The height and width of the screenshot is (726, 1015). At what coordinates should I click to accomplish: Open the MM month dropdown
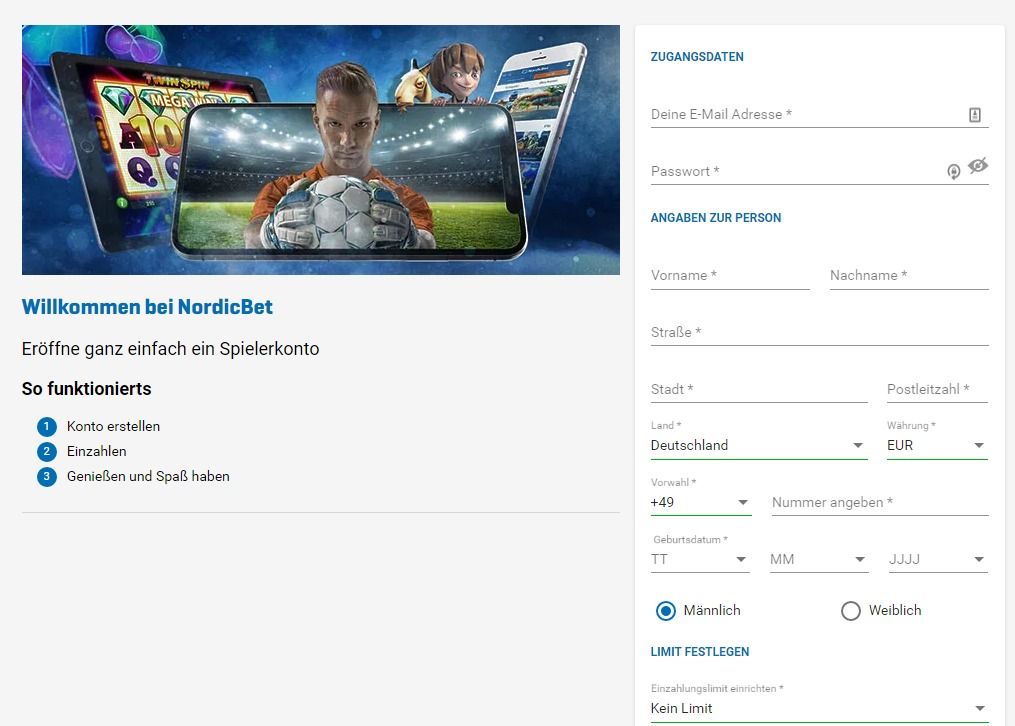coord(819,559)
